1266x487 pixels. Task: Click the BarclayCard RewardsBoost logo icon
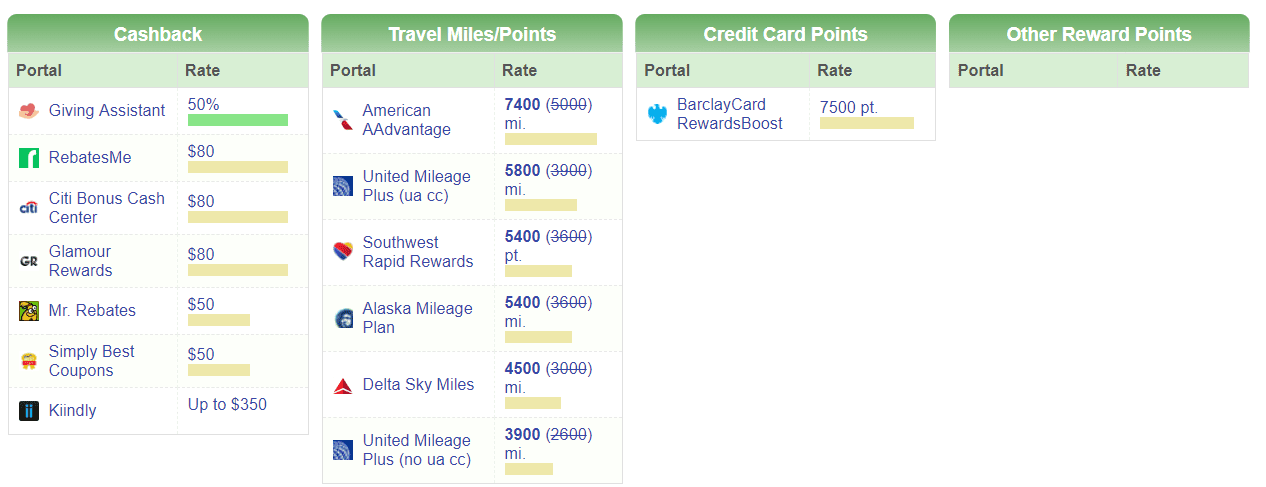pyautogui.click(x=657, y=114)
